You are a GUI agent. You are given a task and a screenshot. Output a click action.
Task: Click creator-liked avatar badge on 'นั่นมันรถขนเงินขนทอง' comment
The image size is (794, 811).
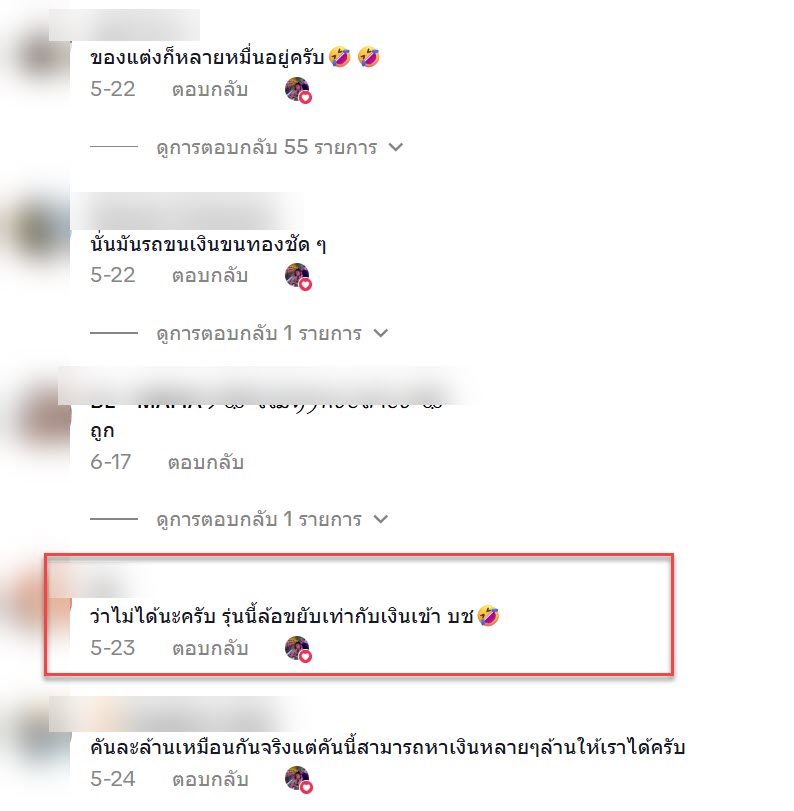[298, 277]
